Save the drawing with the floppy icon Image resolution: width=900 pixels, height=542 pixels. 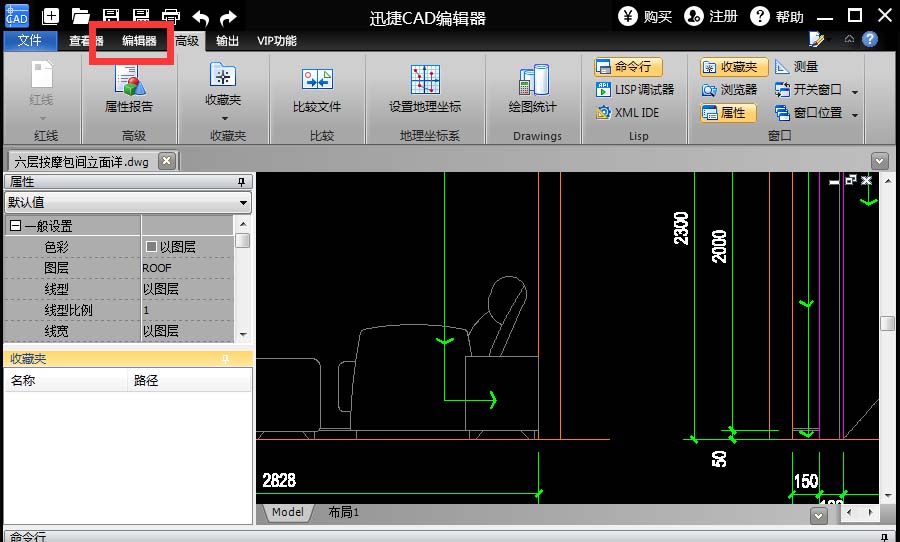(x=111, y=16)
